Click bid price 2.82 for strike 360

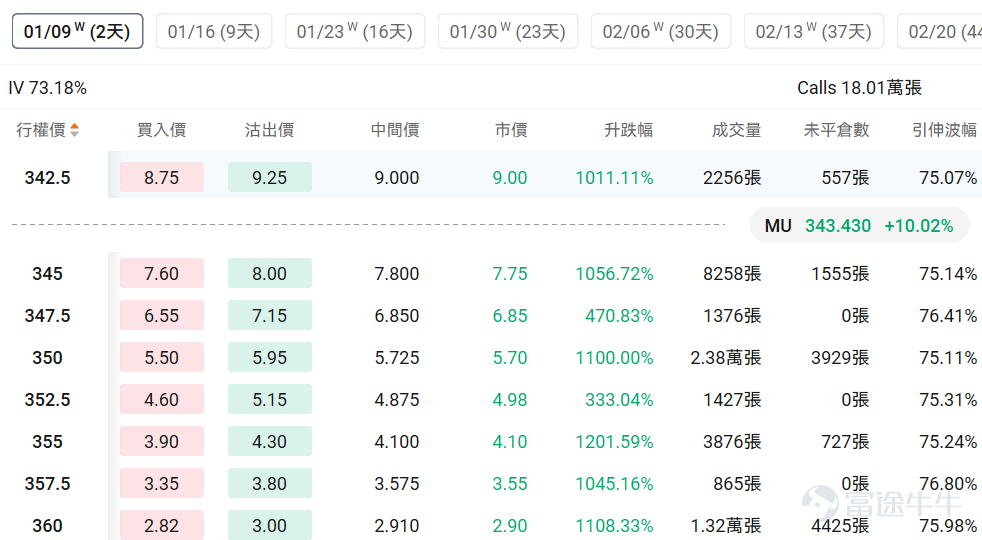point(162,525)
